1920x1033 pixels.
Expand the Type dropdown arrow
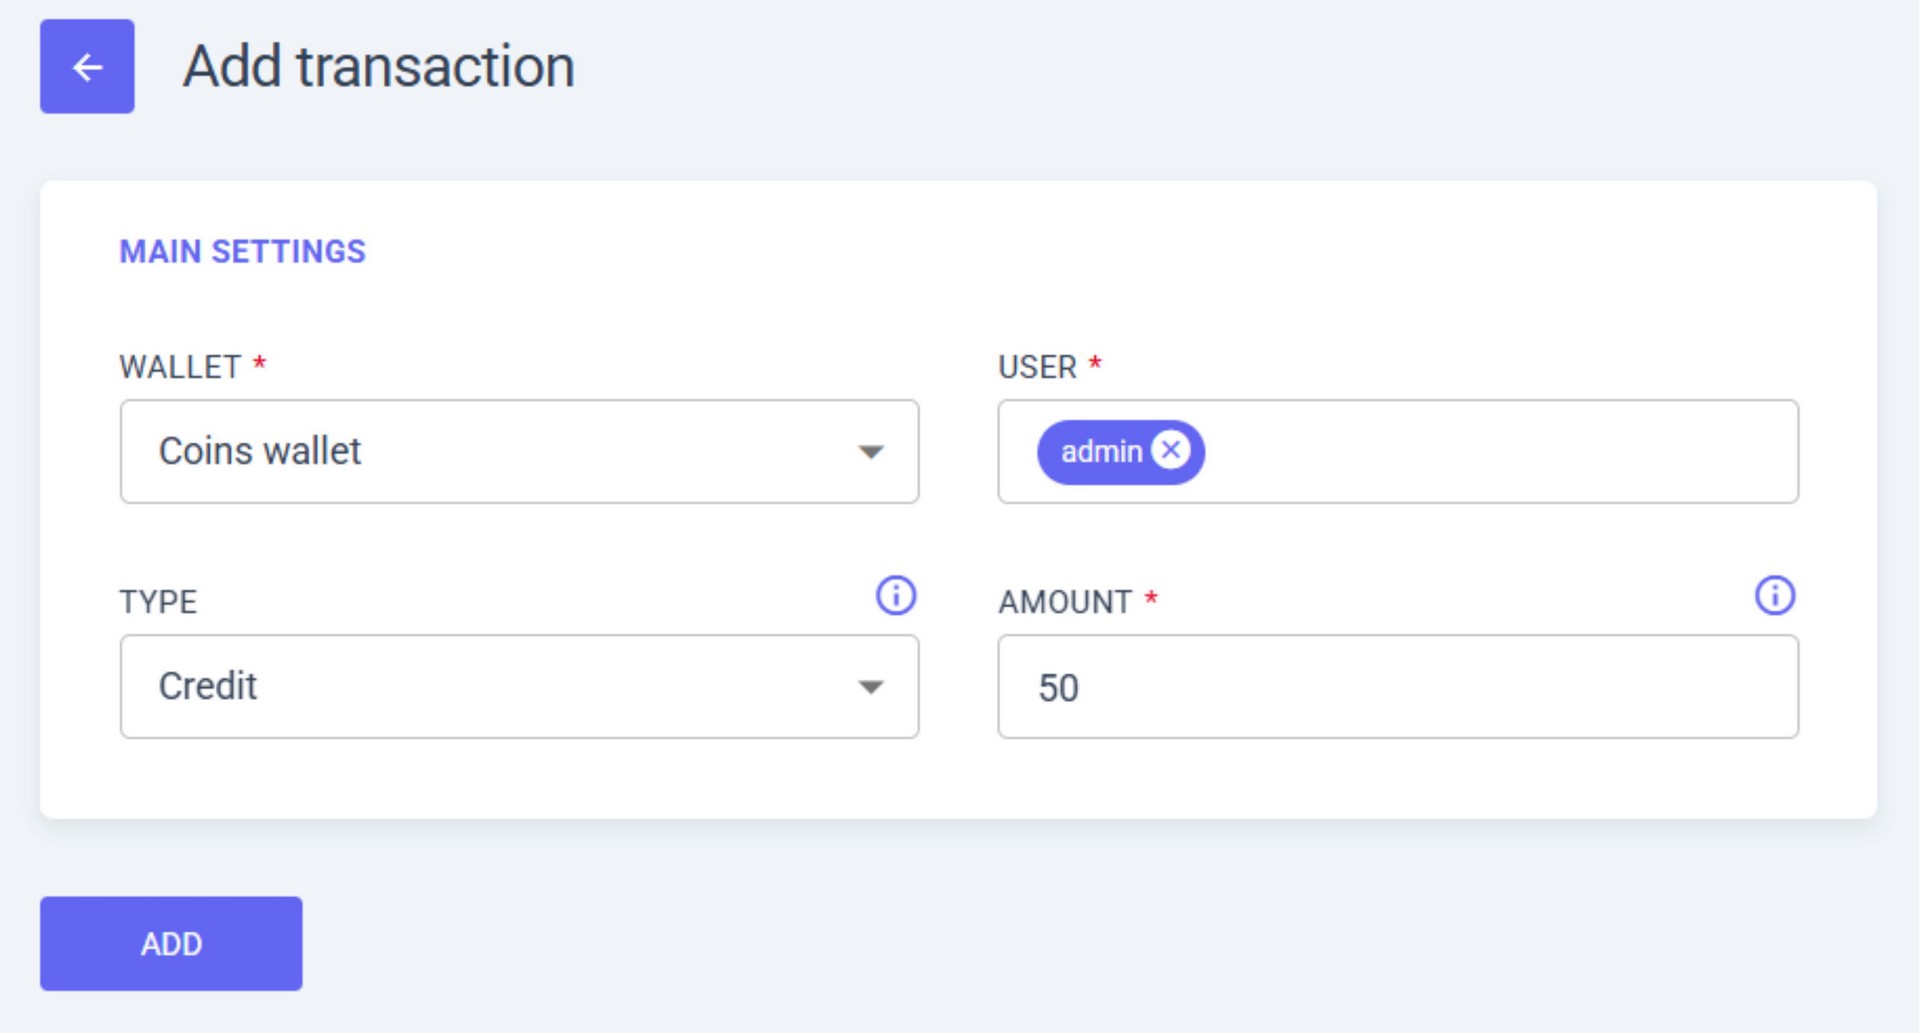click(871, 687)
